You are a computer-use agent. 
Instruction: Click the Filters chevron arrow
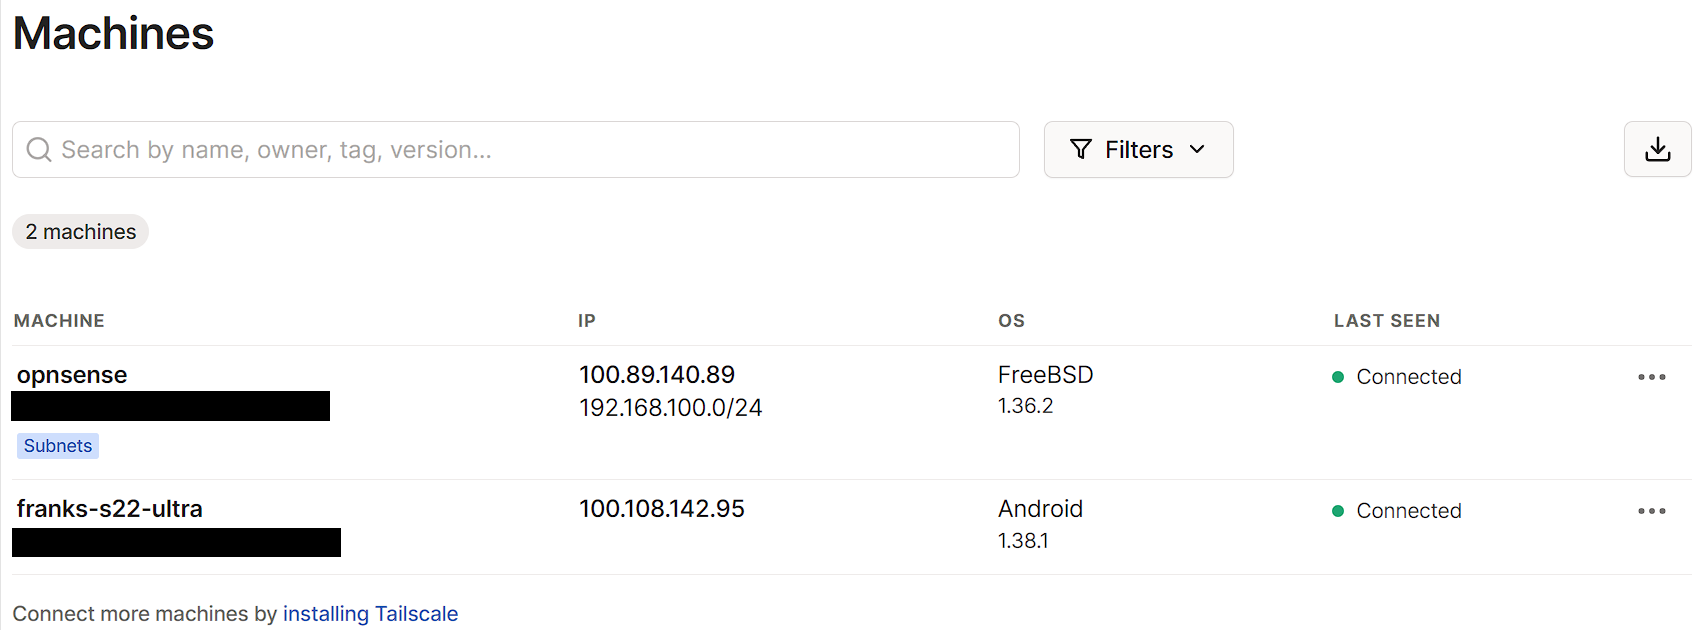pos(1197,149)
